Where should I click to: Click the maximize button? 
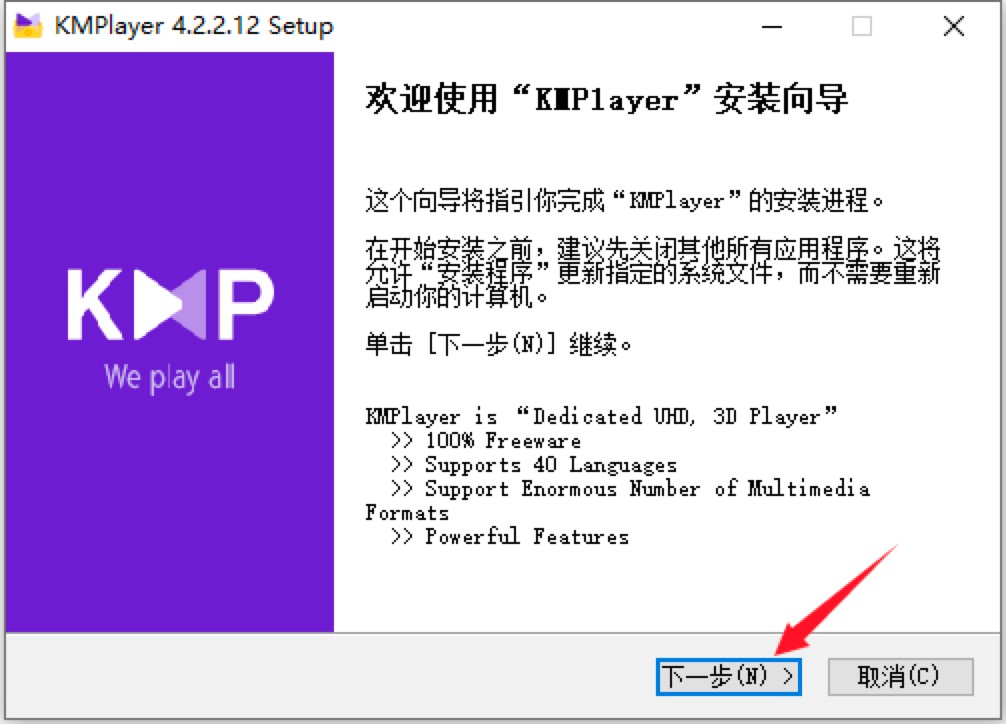[x=861, y=27]
